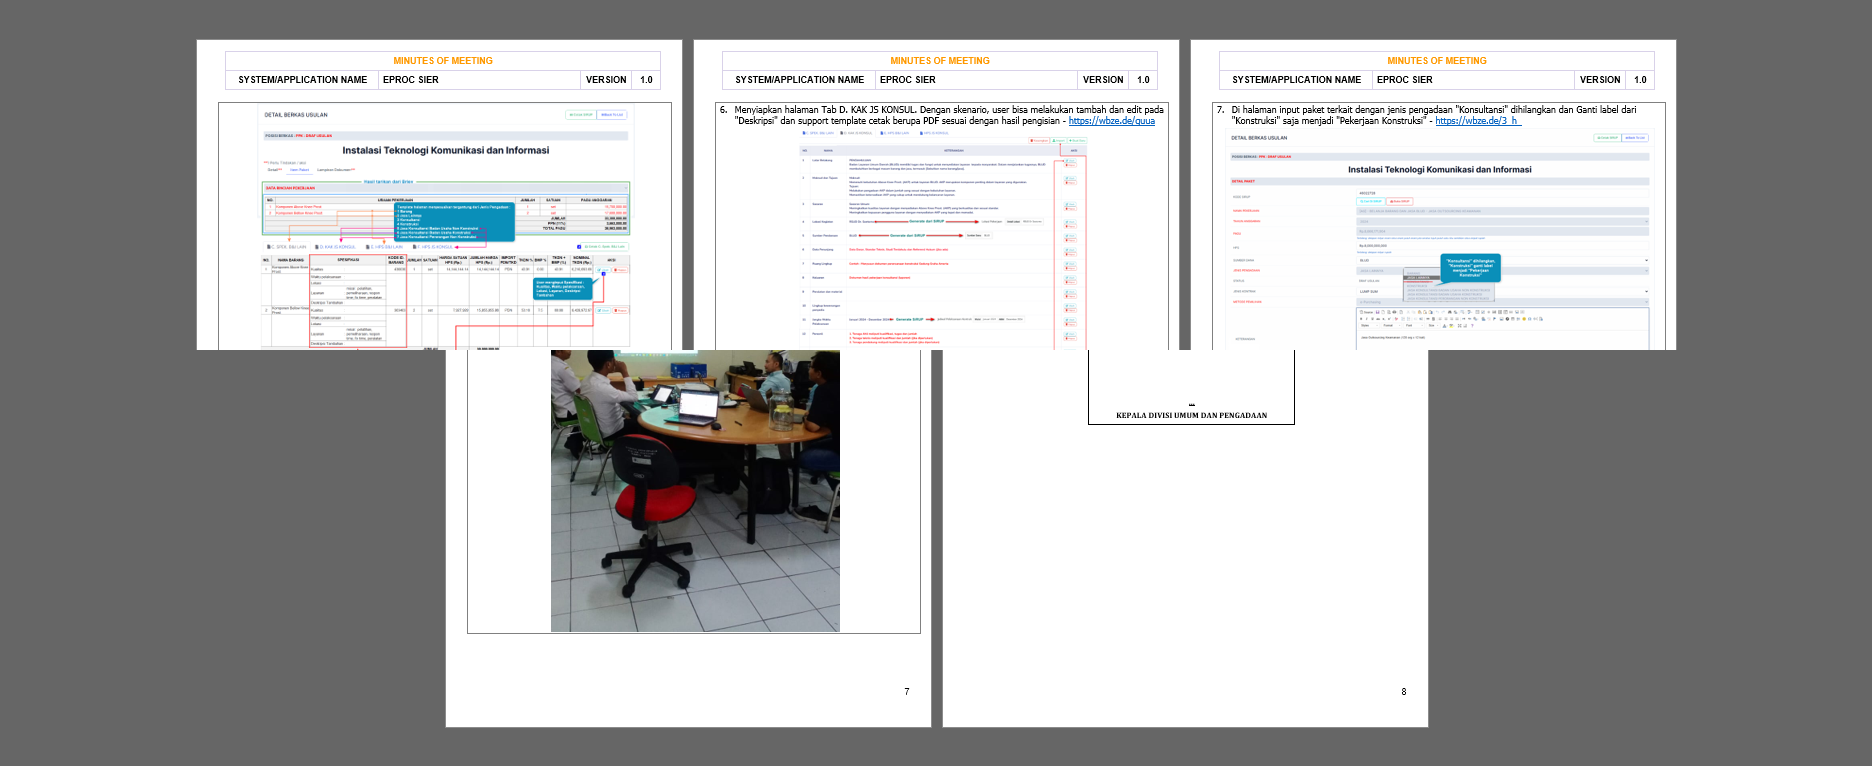Click the text color button in the editor
Screen dimensions: 1872x766
coord(1444,325)
